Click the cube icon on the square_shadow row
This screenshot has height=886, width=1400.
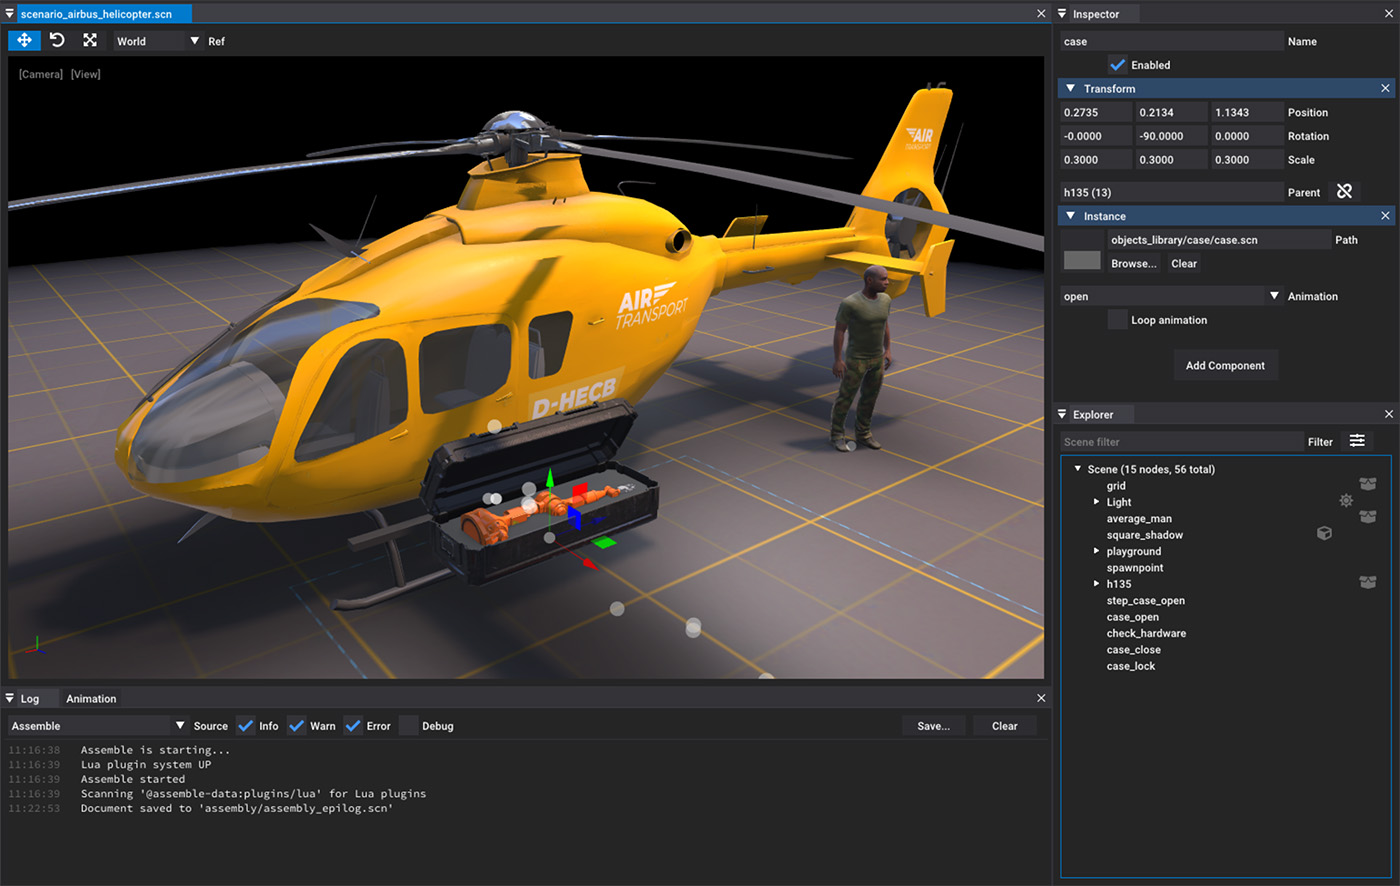(x=1324, y=534)
